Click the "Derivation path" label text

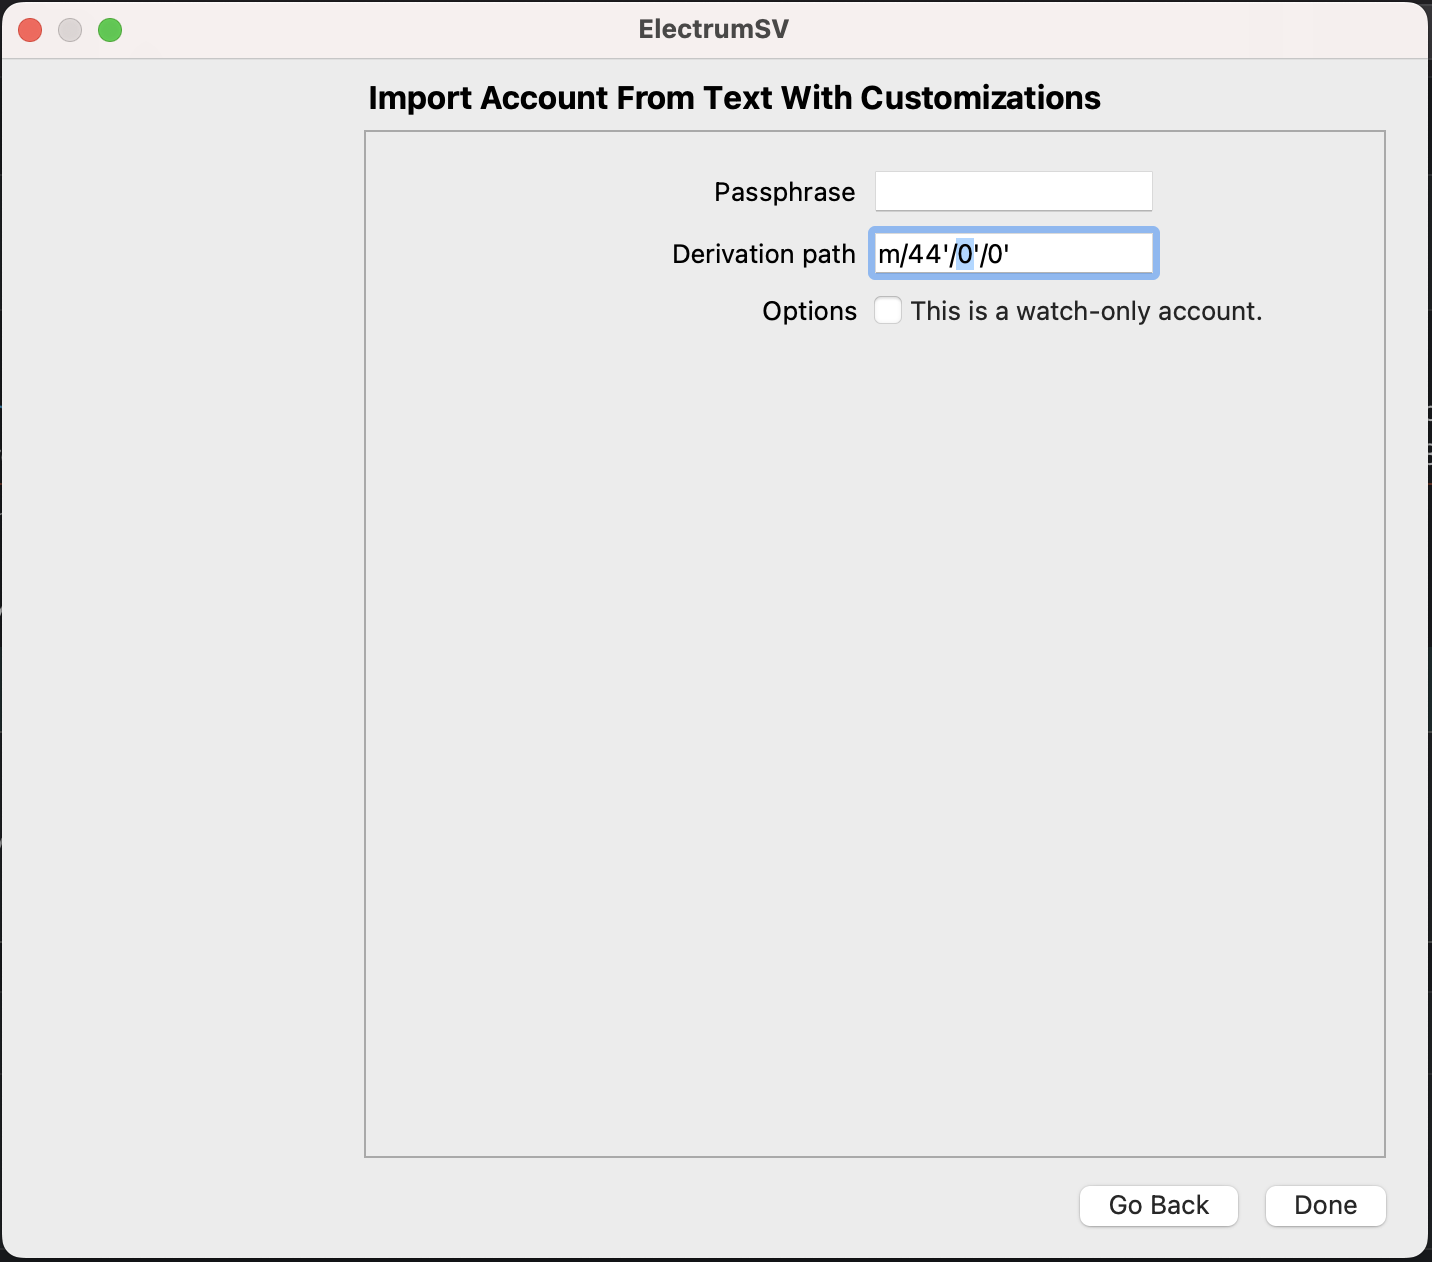point(763,254)
